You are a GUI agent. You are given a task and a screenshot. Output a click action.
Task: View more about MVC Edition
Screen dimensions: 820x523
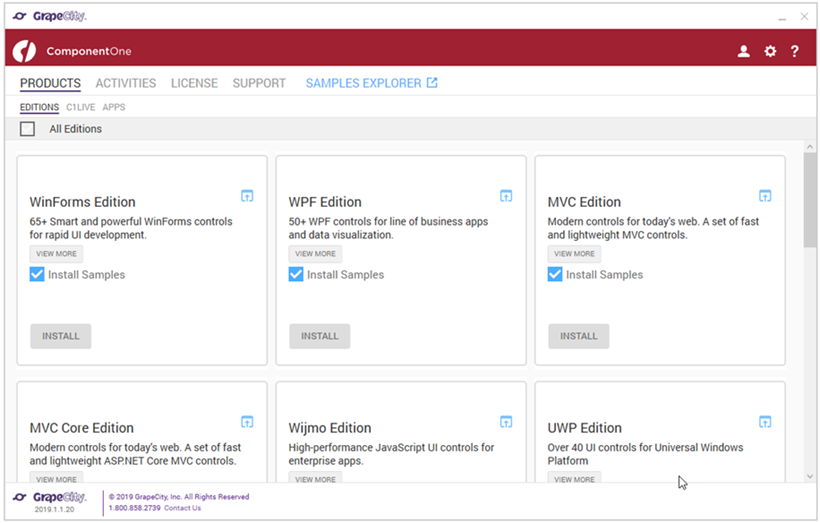coord(574,254)
